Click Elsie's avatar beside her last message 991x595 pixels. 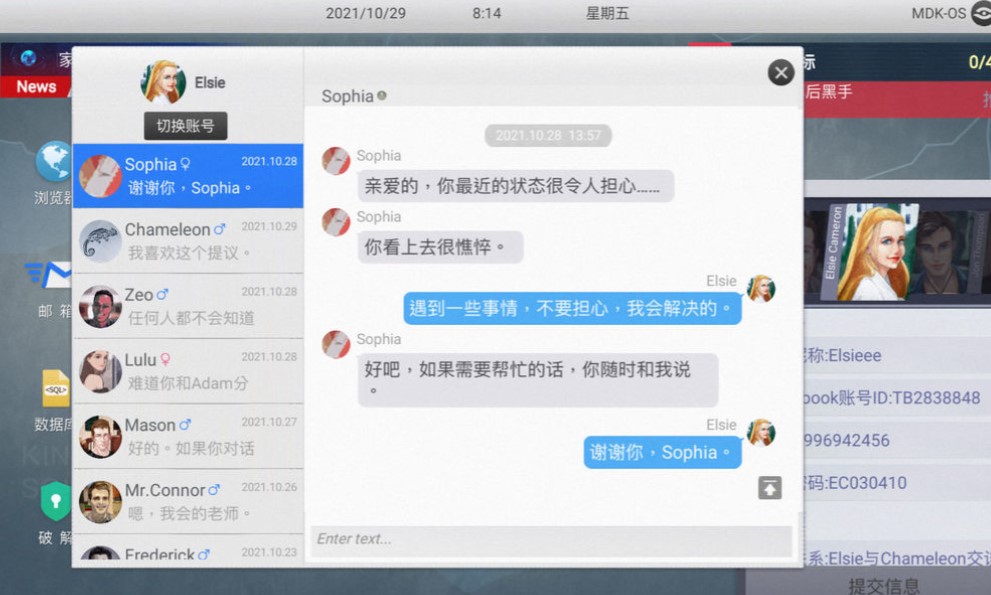[x=760, y=432]
